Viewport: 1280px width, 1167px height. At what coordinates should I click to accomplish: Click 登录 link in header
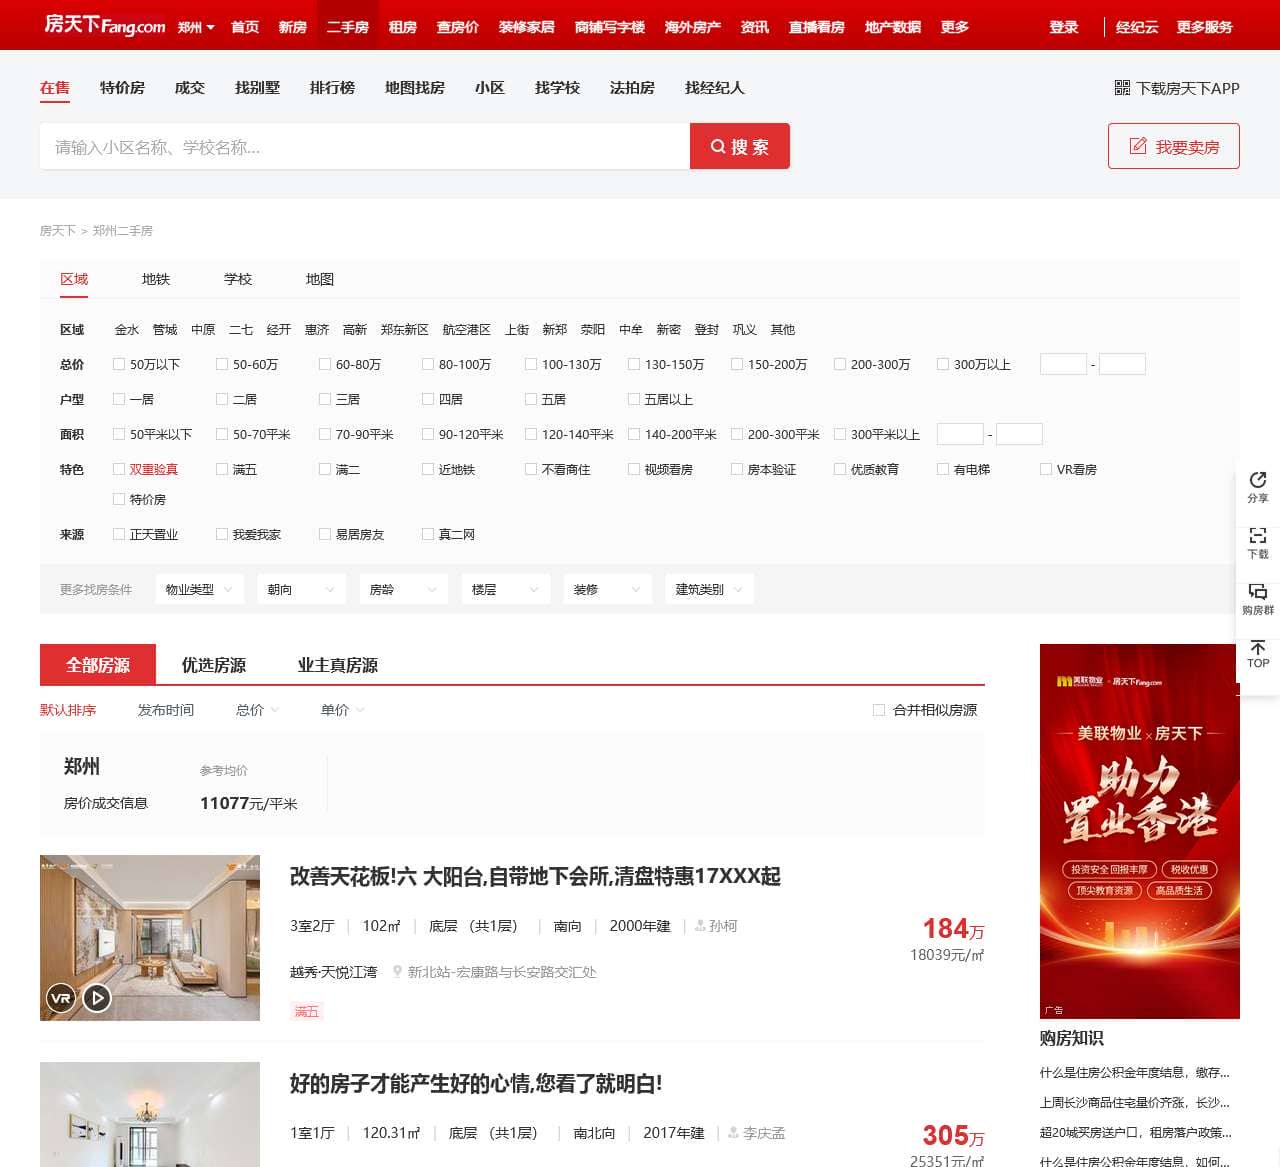[1064, 27]
